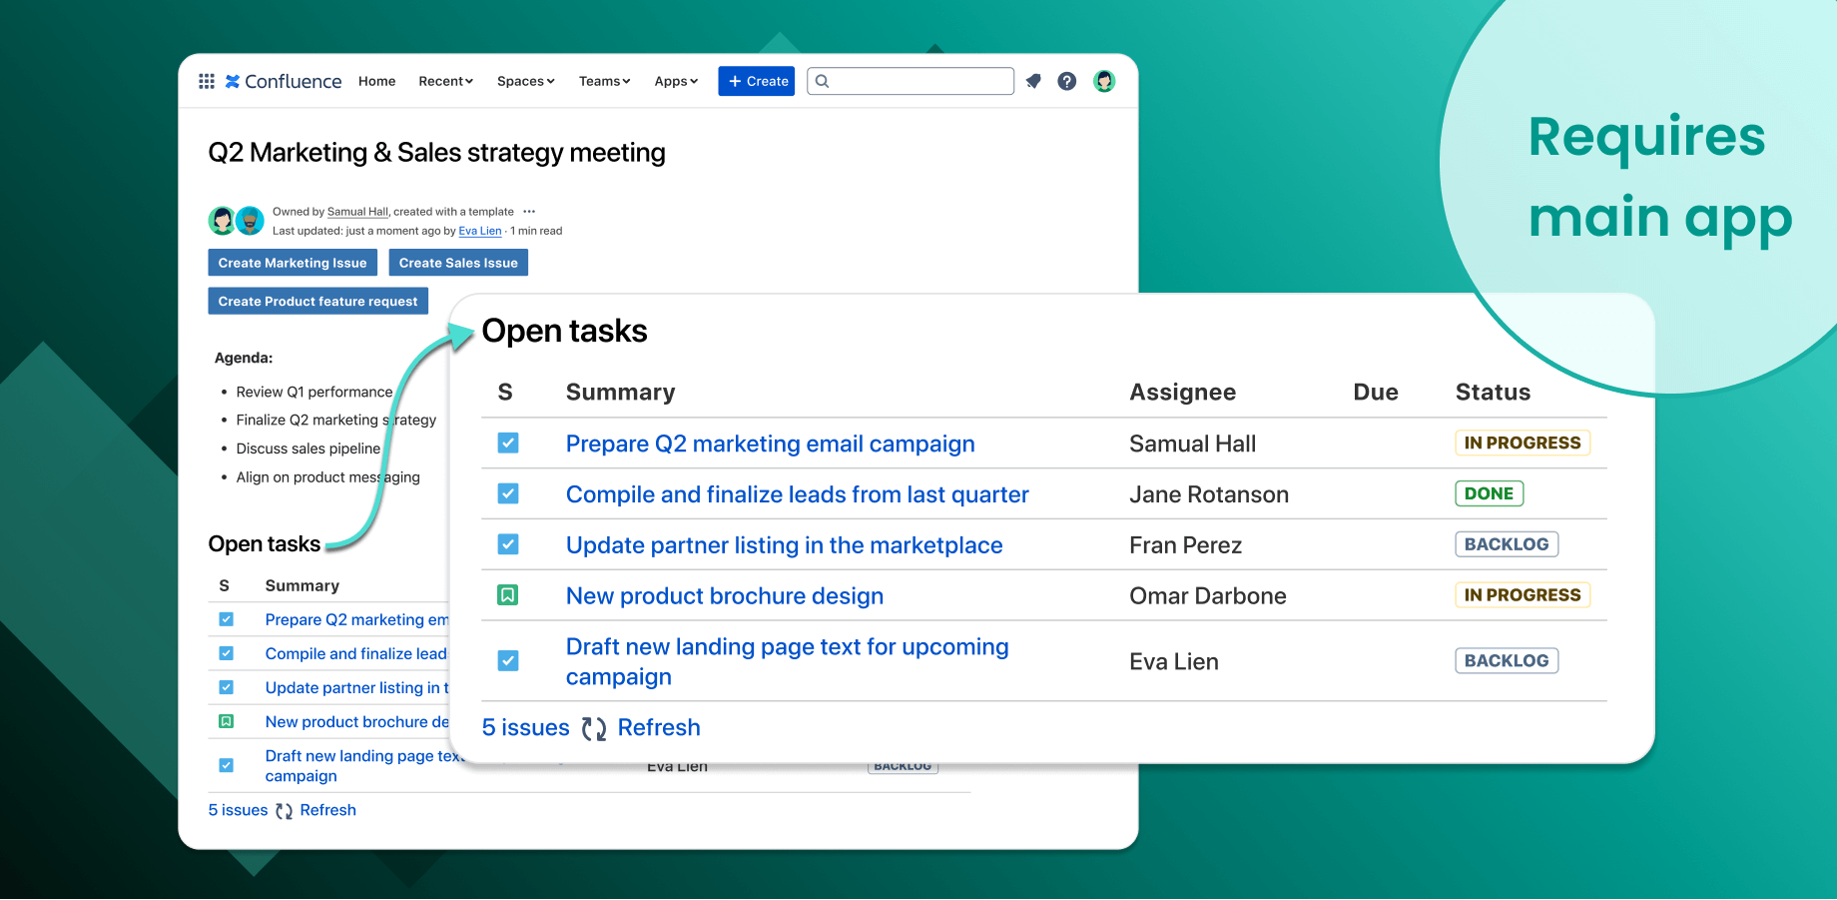Click IN PROGRESS status for Samual Hall row
The image size is (1837, 900).
pos(1522,443)
